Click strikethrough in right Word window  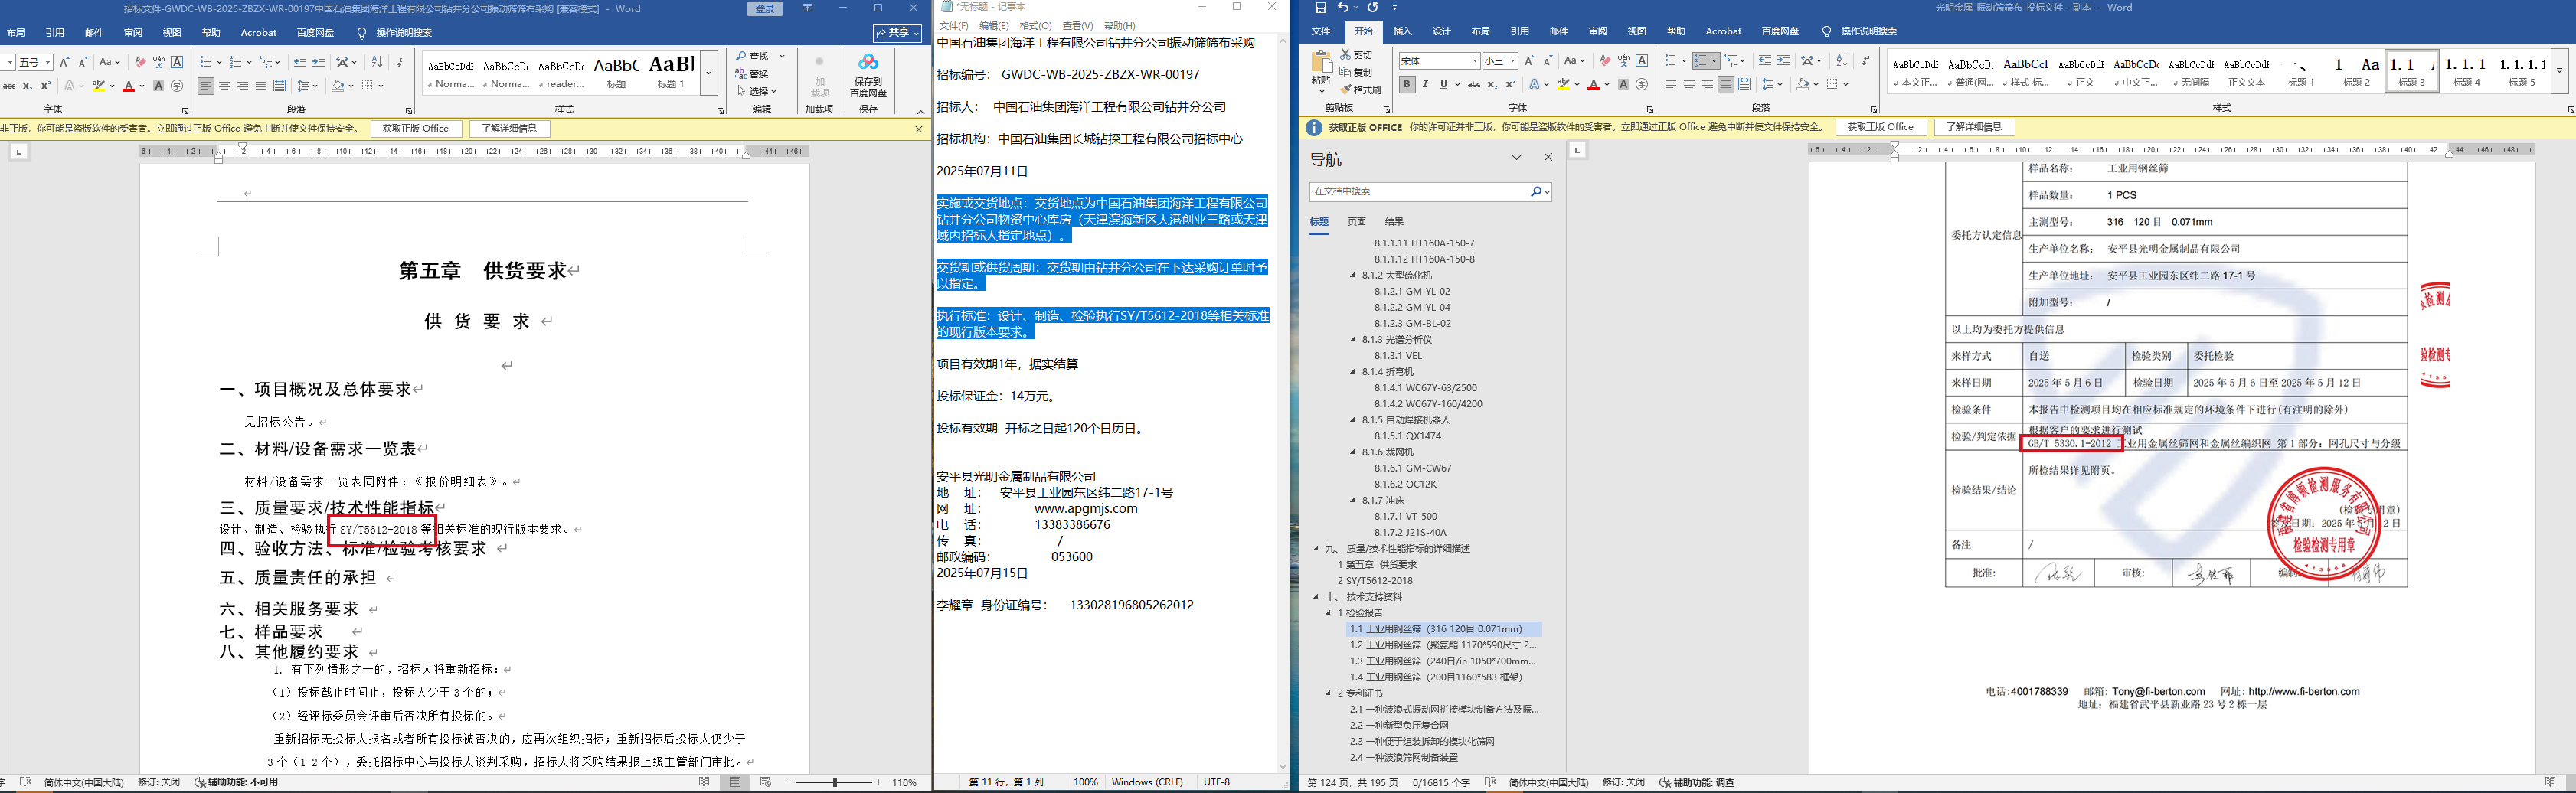[x=1474, y=85]
